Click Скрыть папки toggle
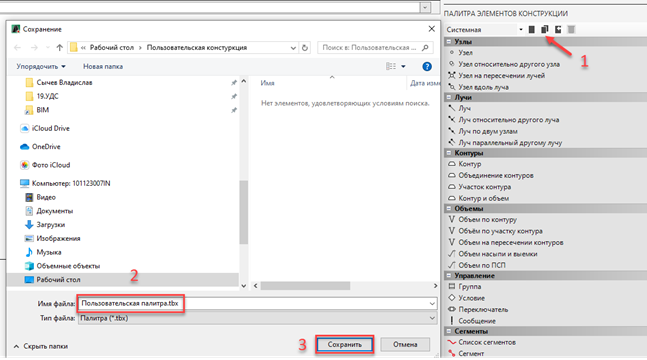This screenshot has height=360, width=647. pyautogui.click(x=41, y=346)
